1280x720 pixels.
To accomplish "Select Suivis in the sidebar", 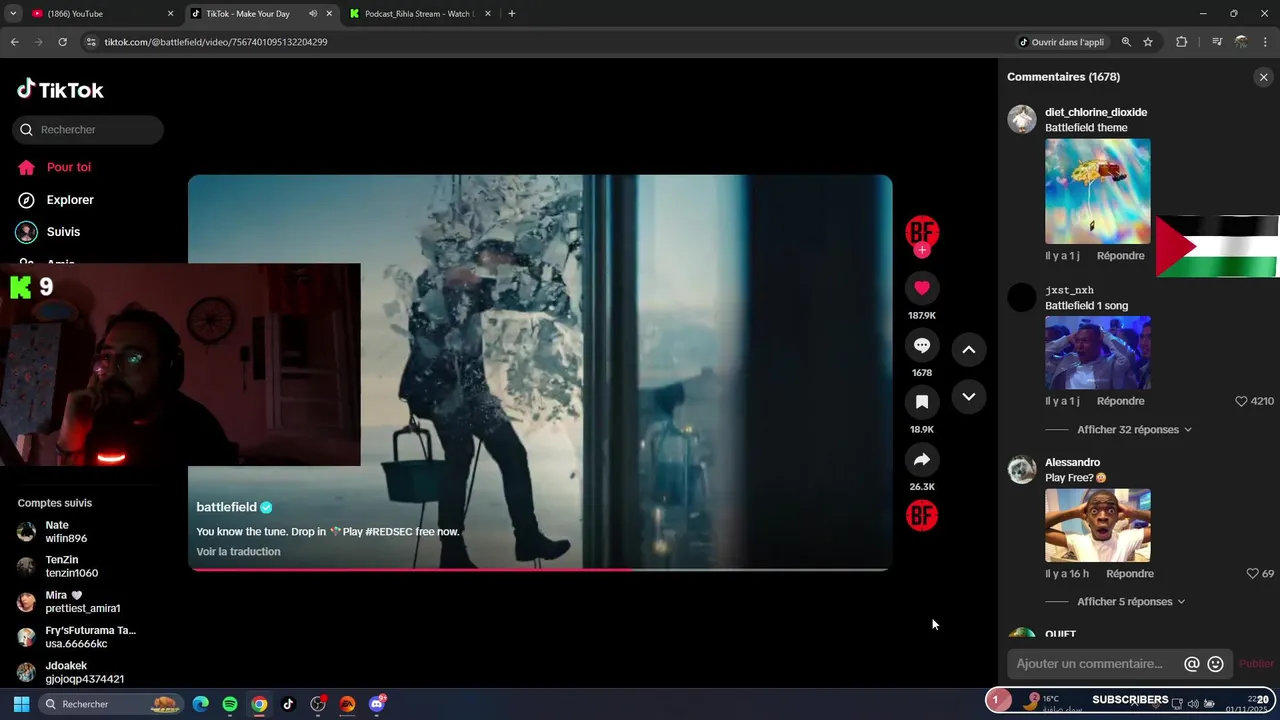I will (x=63, y=232).
